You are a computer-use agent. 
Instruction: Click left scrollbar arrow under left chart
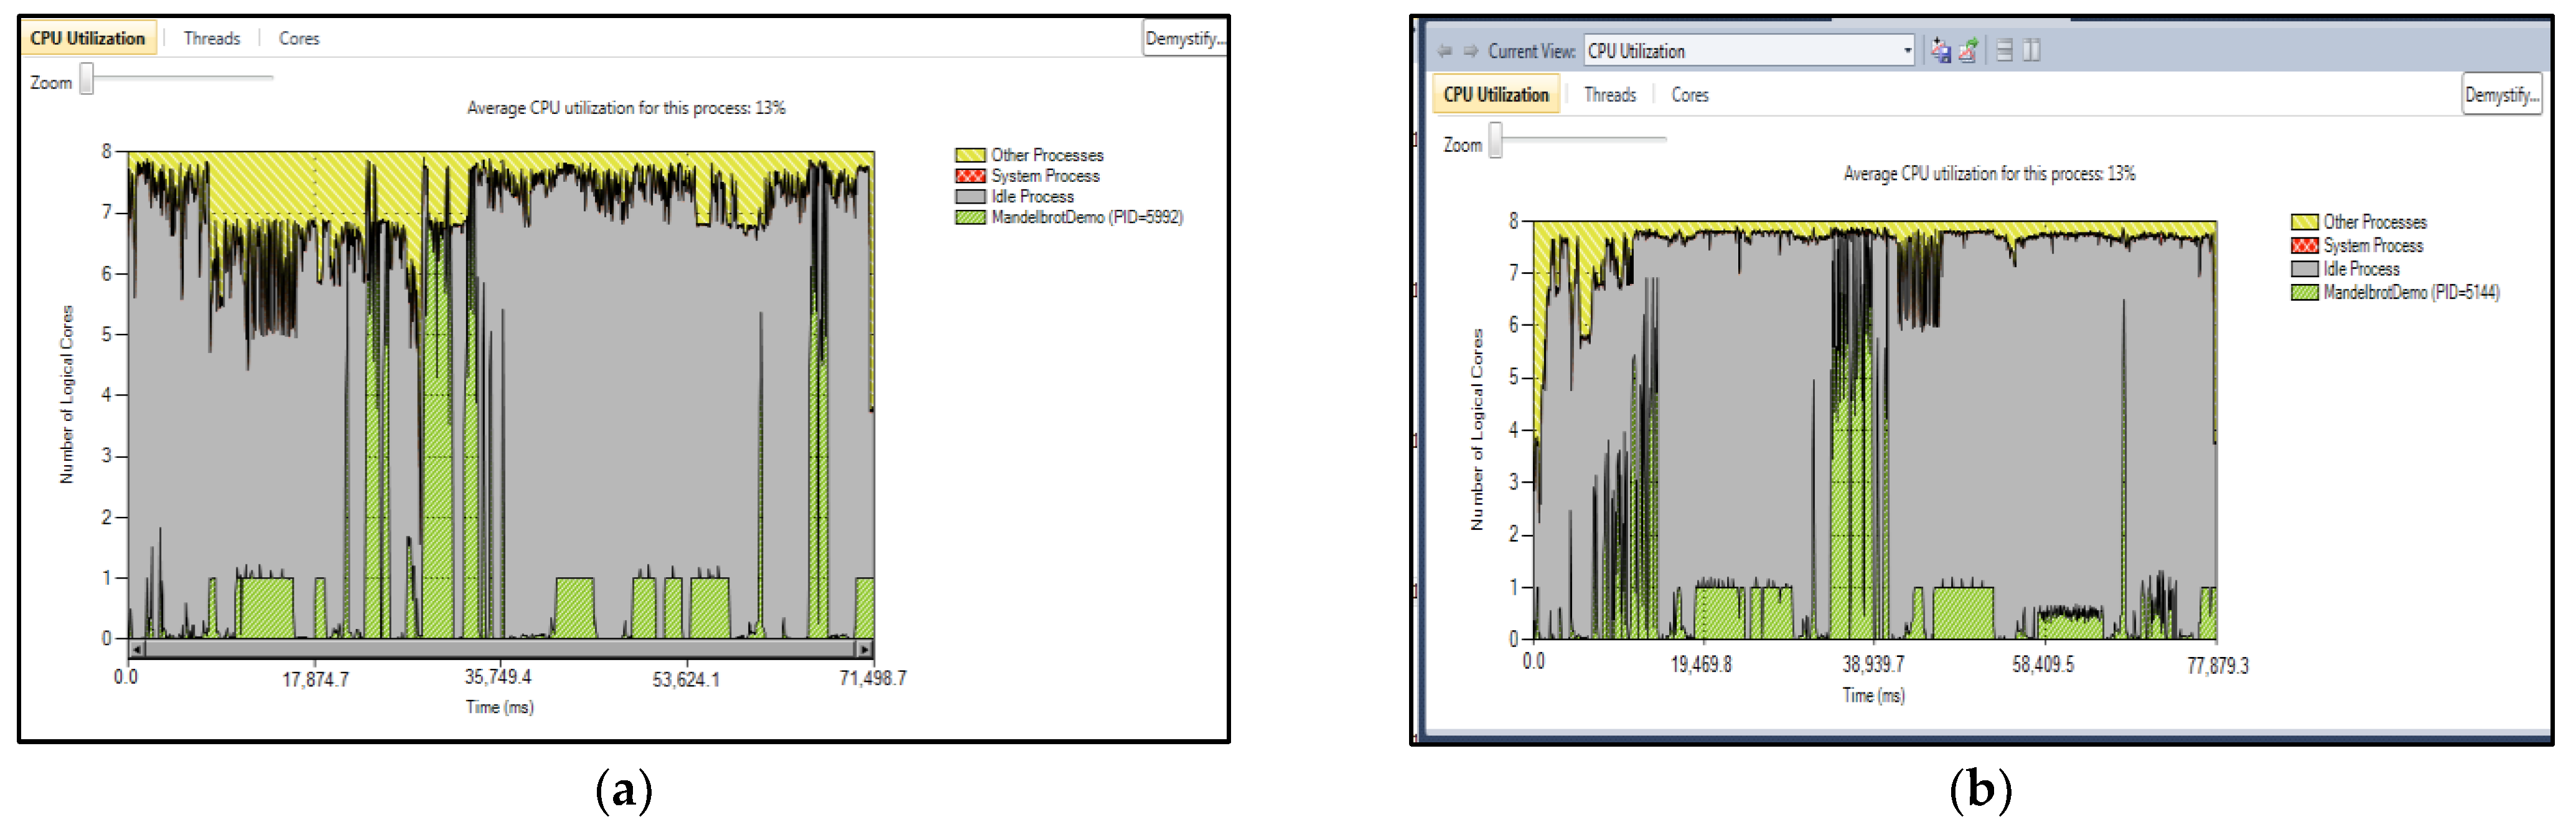tap(137, 649)
